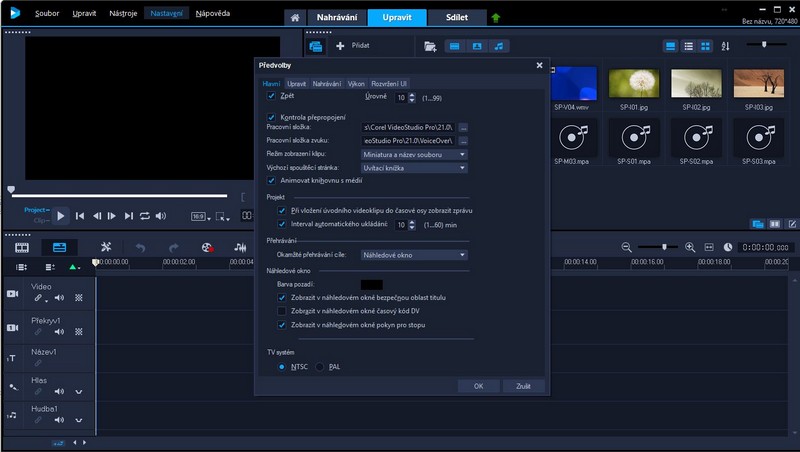Open the Home workspace icon tab

tap(294, 18)
